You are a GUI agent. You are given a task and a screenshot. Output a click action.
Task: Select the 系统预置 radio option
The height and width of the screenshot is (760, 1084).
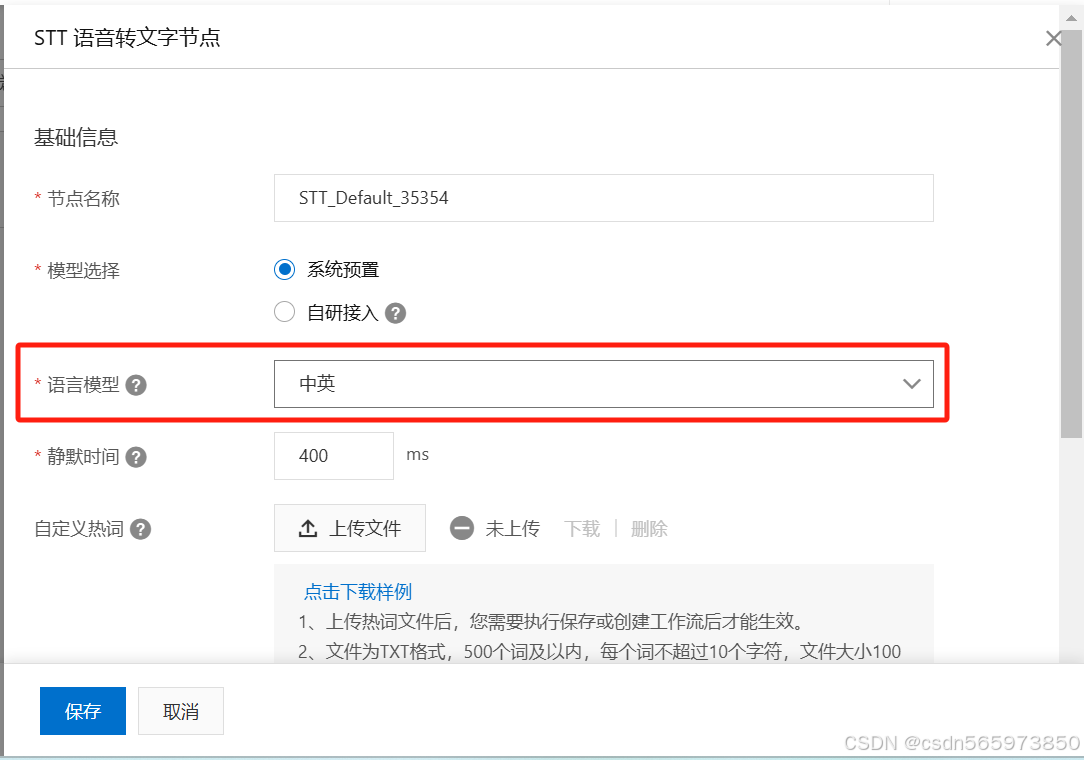coord(284,269)
